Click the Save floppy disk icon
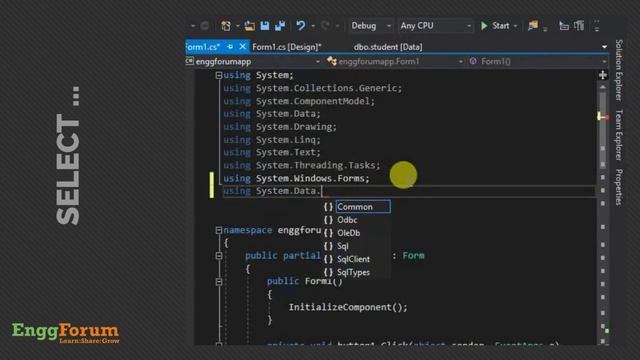This screenshot has height=360, width=640. [x=265, y=26]
